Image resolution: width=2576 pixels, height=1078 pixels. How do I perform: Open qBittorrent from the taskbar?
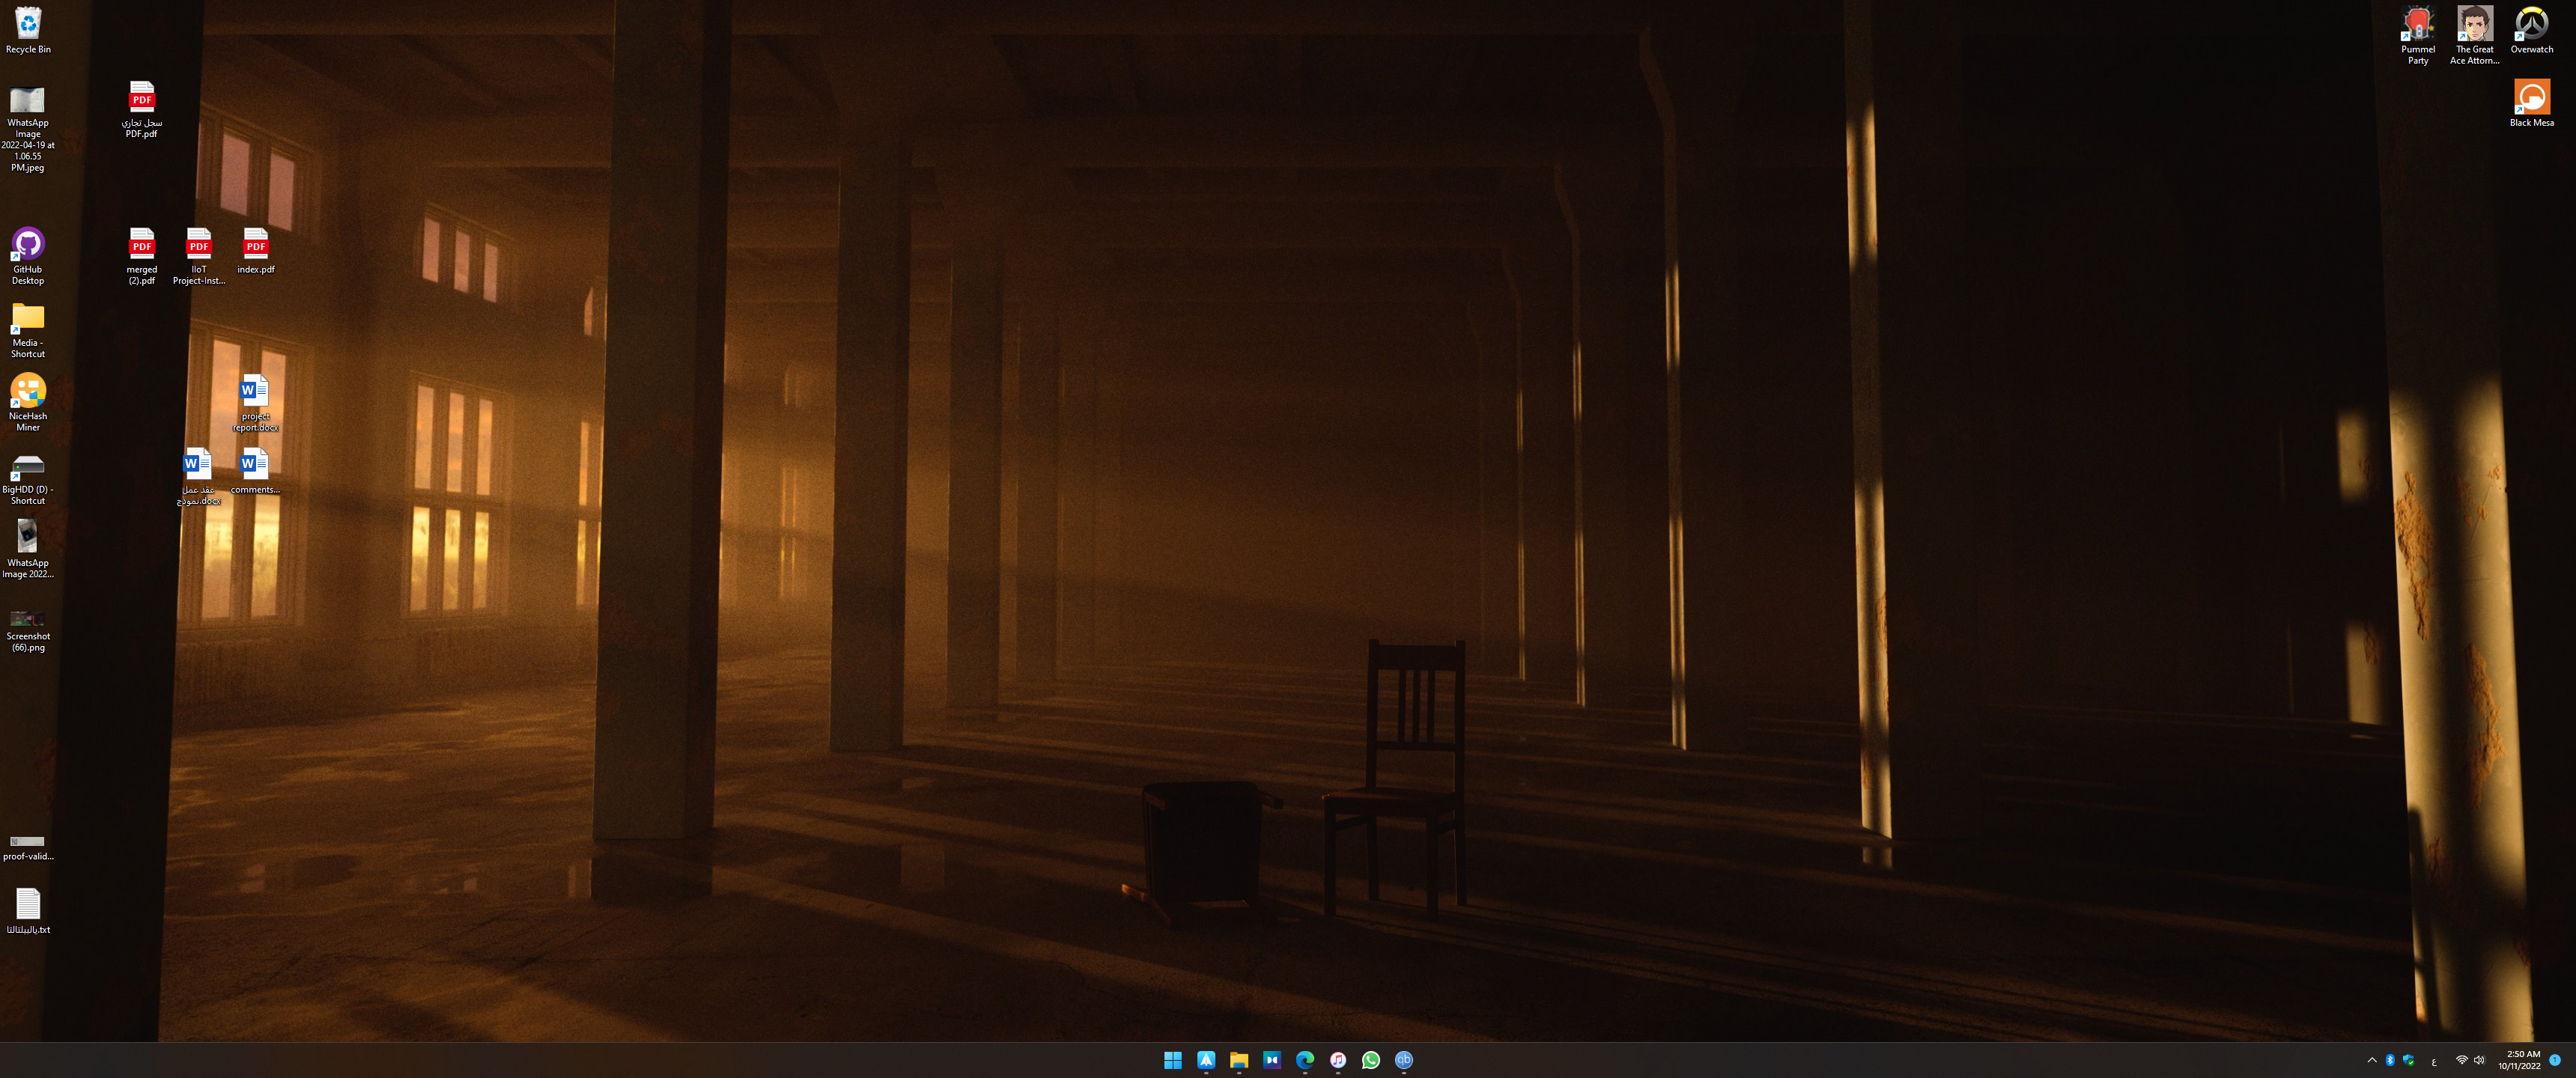(1404, 1060)
